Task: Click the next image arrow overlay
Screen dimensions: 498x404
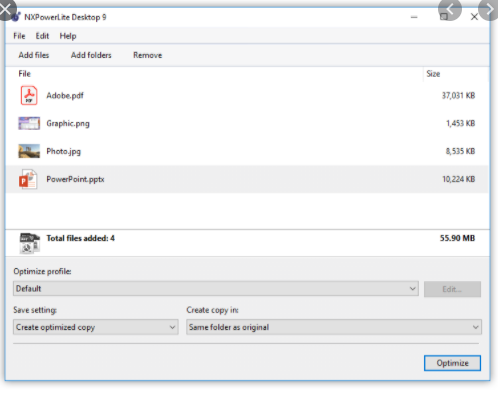Action: 488,9
